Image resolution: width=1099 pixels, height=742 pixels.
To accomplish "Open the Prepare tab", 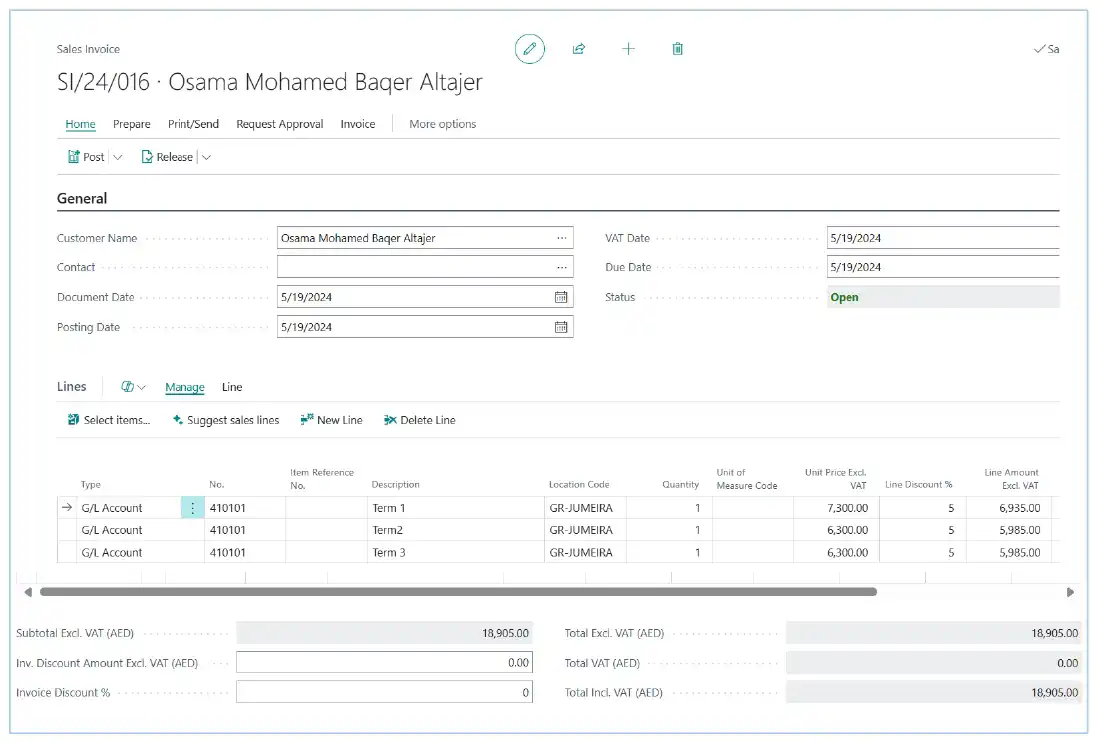I will pyautogui.click(x=132, y=124).
